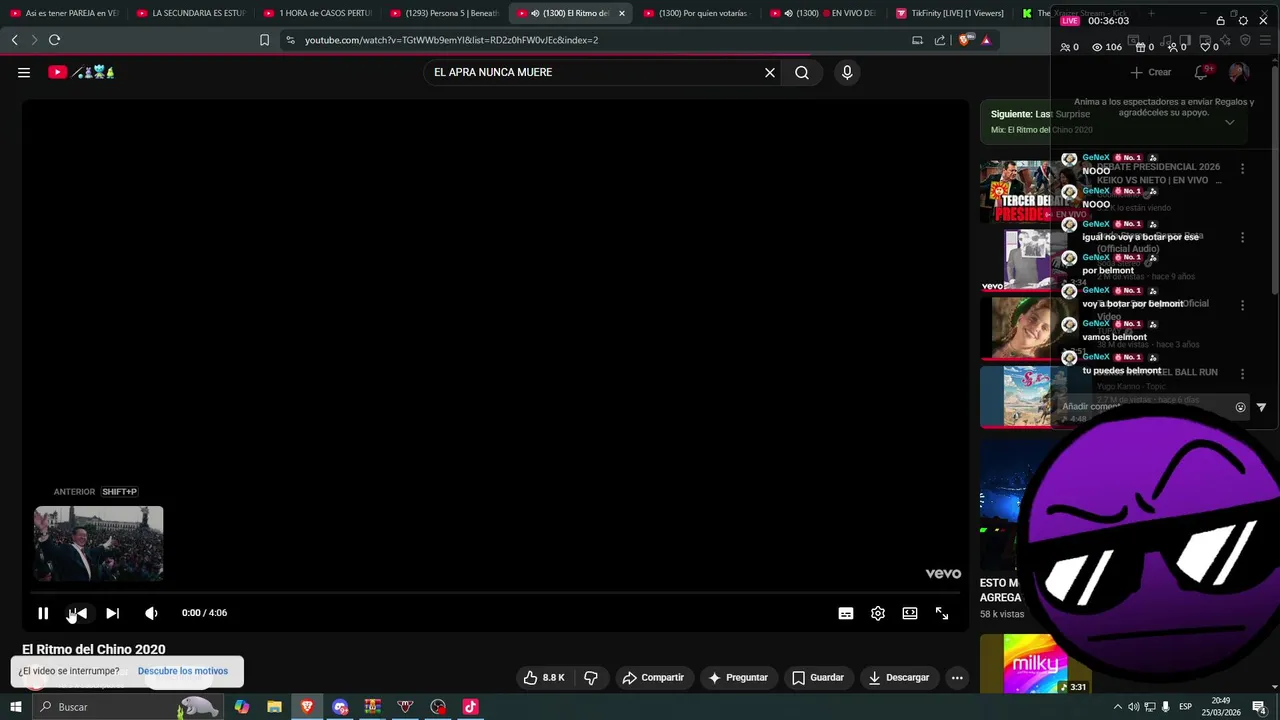Open File Explorer from taskbar
The height and width of the screenshot is (720, 1280).
coord(274,707)
